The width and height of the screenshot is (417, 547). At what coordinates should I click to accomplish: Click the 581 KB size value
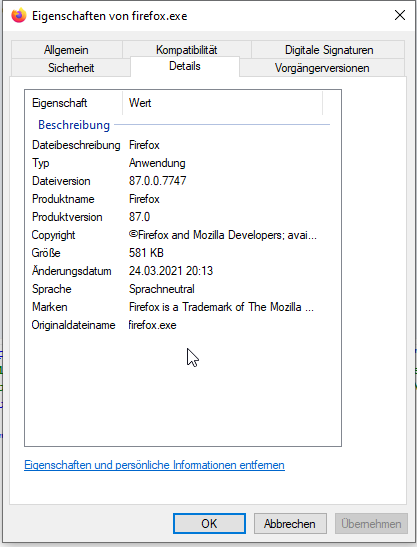(146, 253)
